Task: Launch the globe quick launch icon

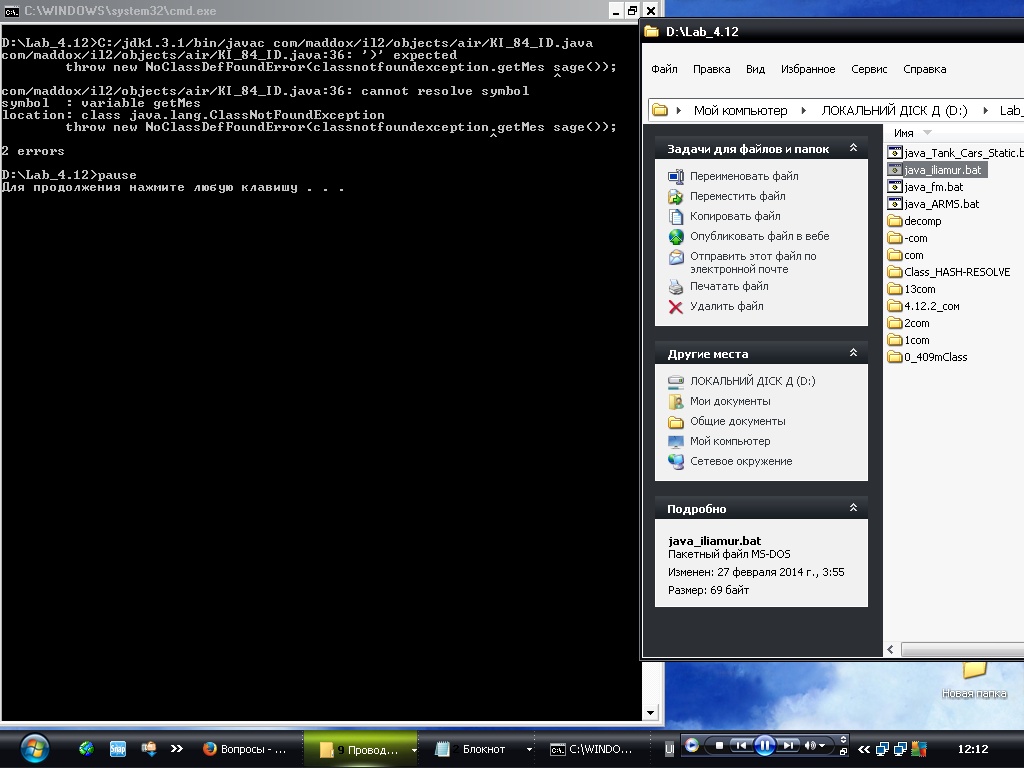Action: coord(86,748)
